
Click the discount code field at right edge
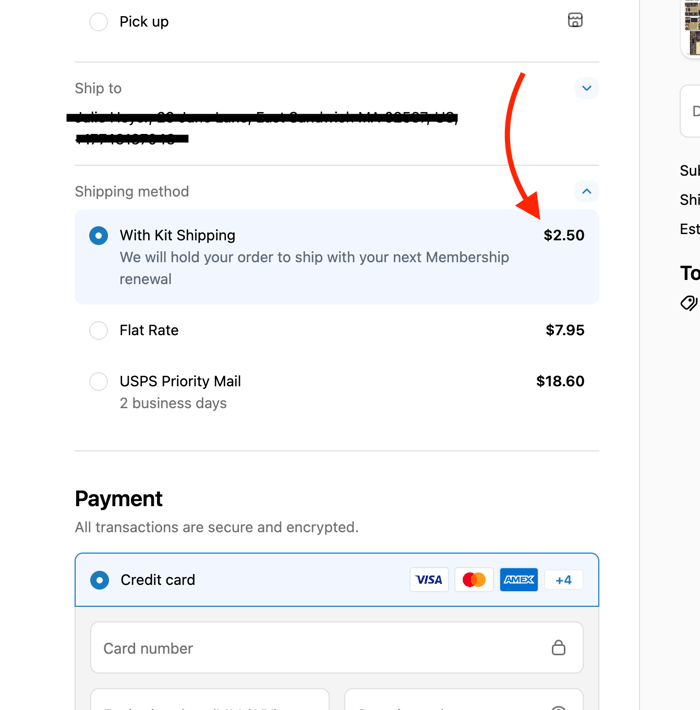(x=691, y=110)
